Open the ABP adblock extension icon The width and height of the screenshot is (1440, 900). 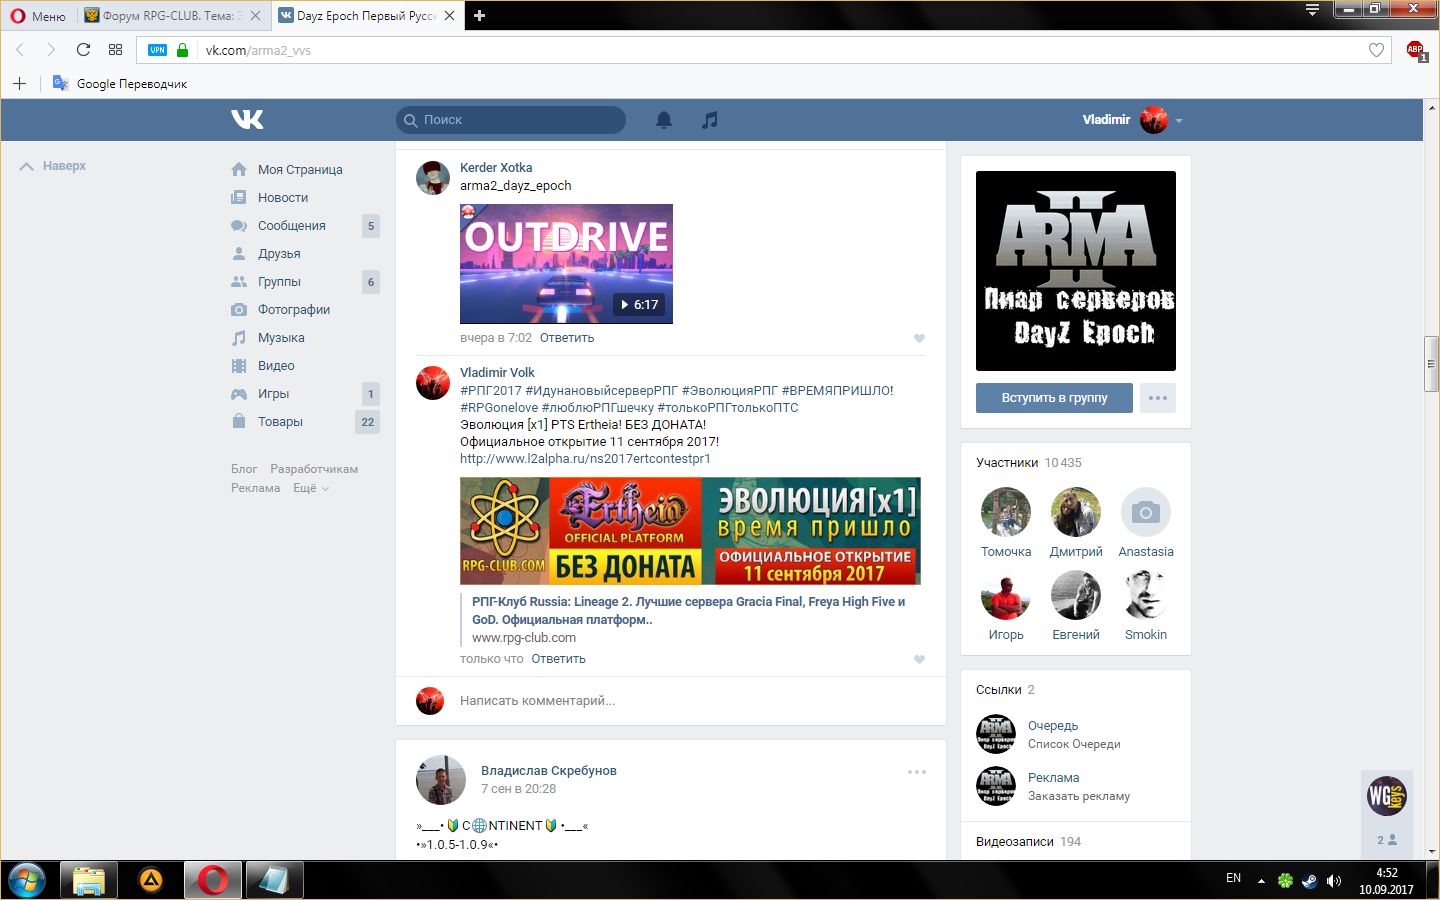click(1415, 50)
